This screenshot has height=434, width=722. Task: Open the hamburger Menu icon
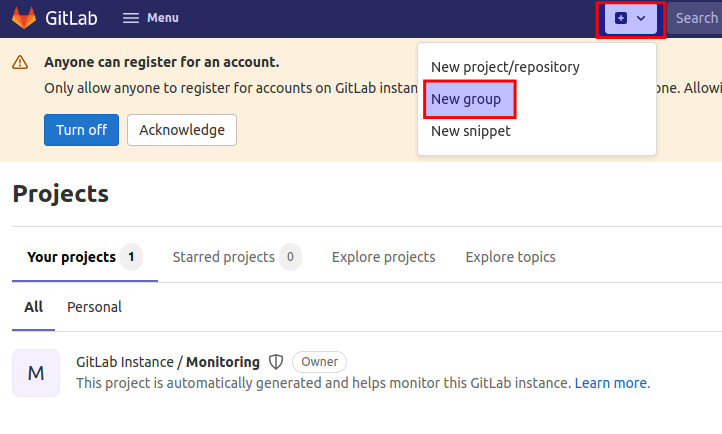click(x=131, y=18)
